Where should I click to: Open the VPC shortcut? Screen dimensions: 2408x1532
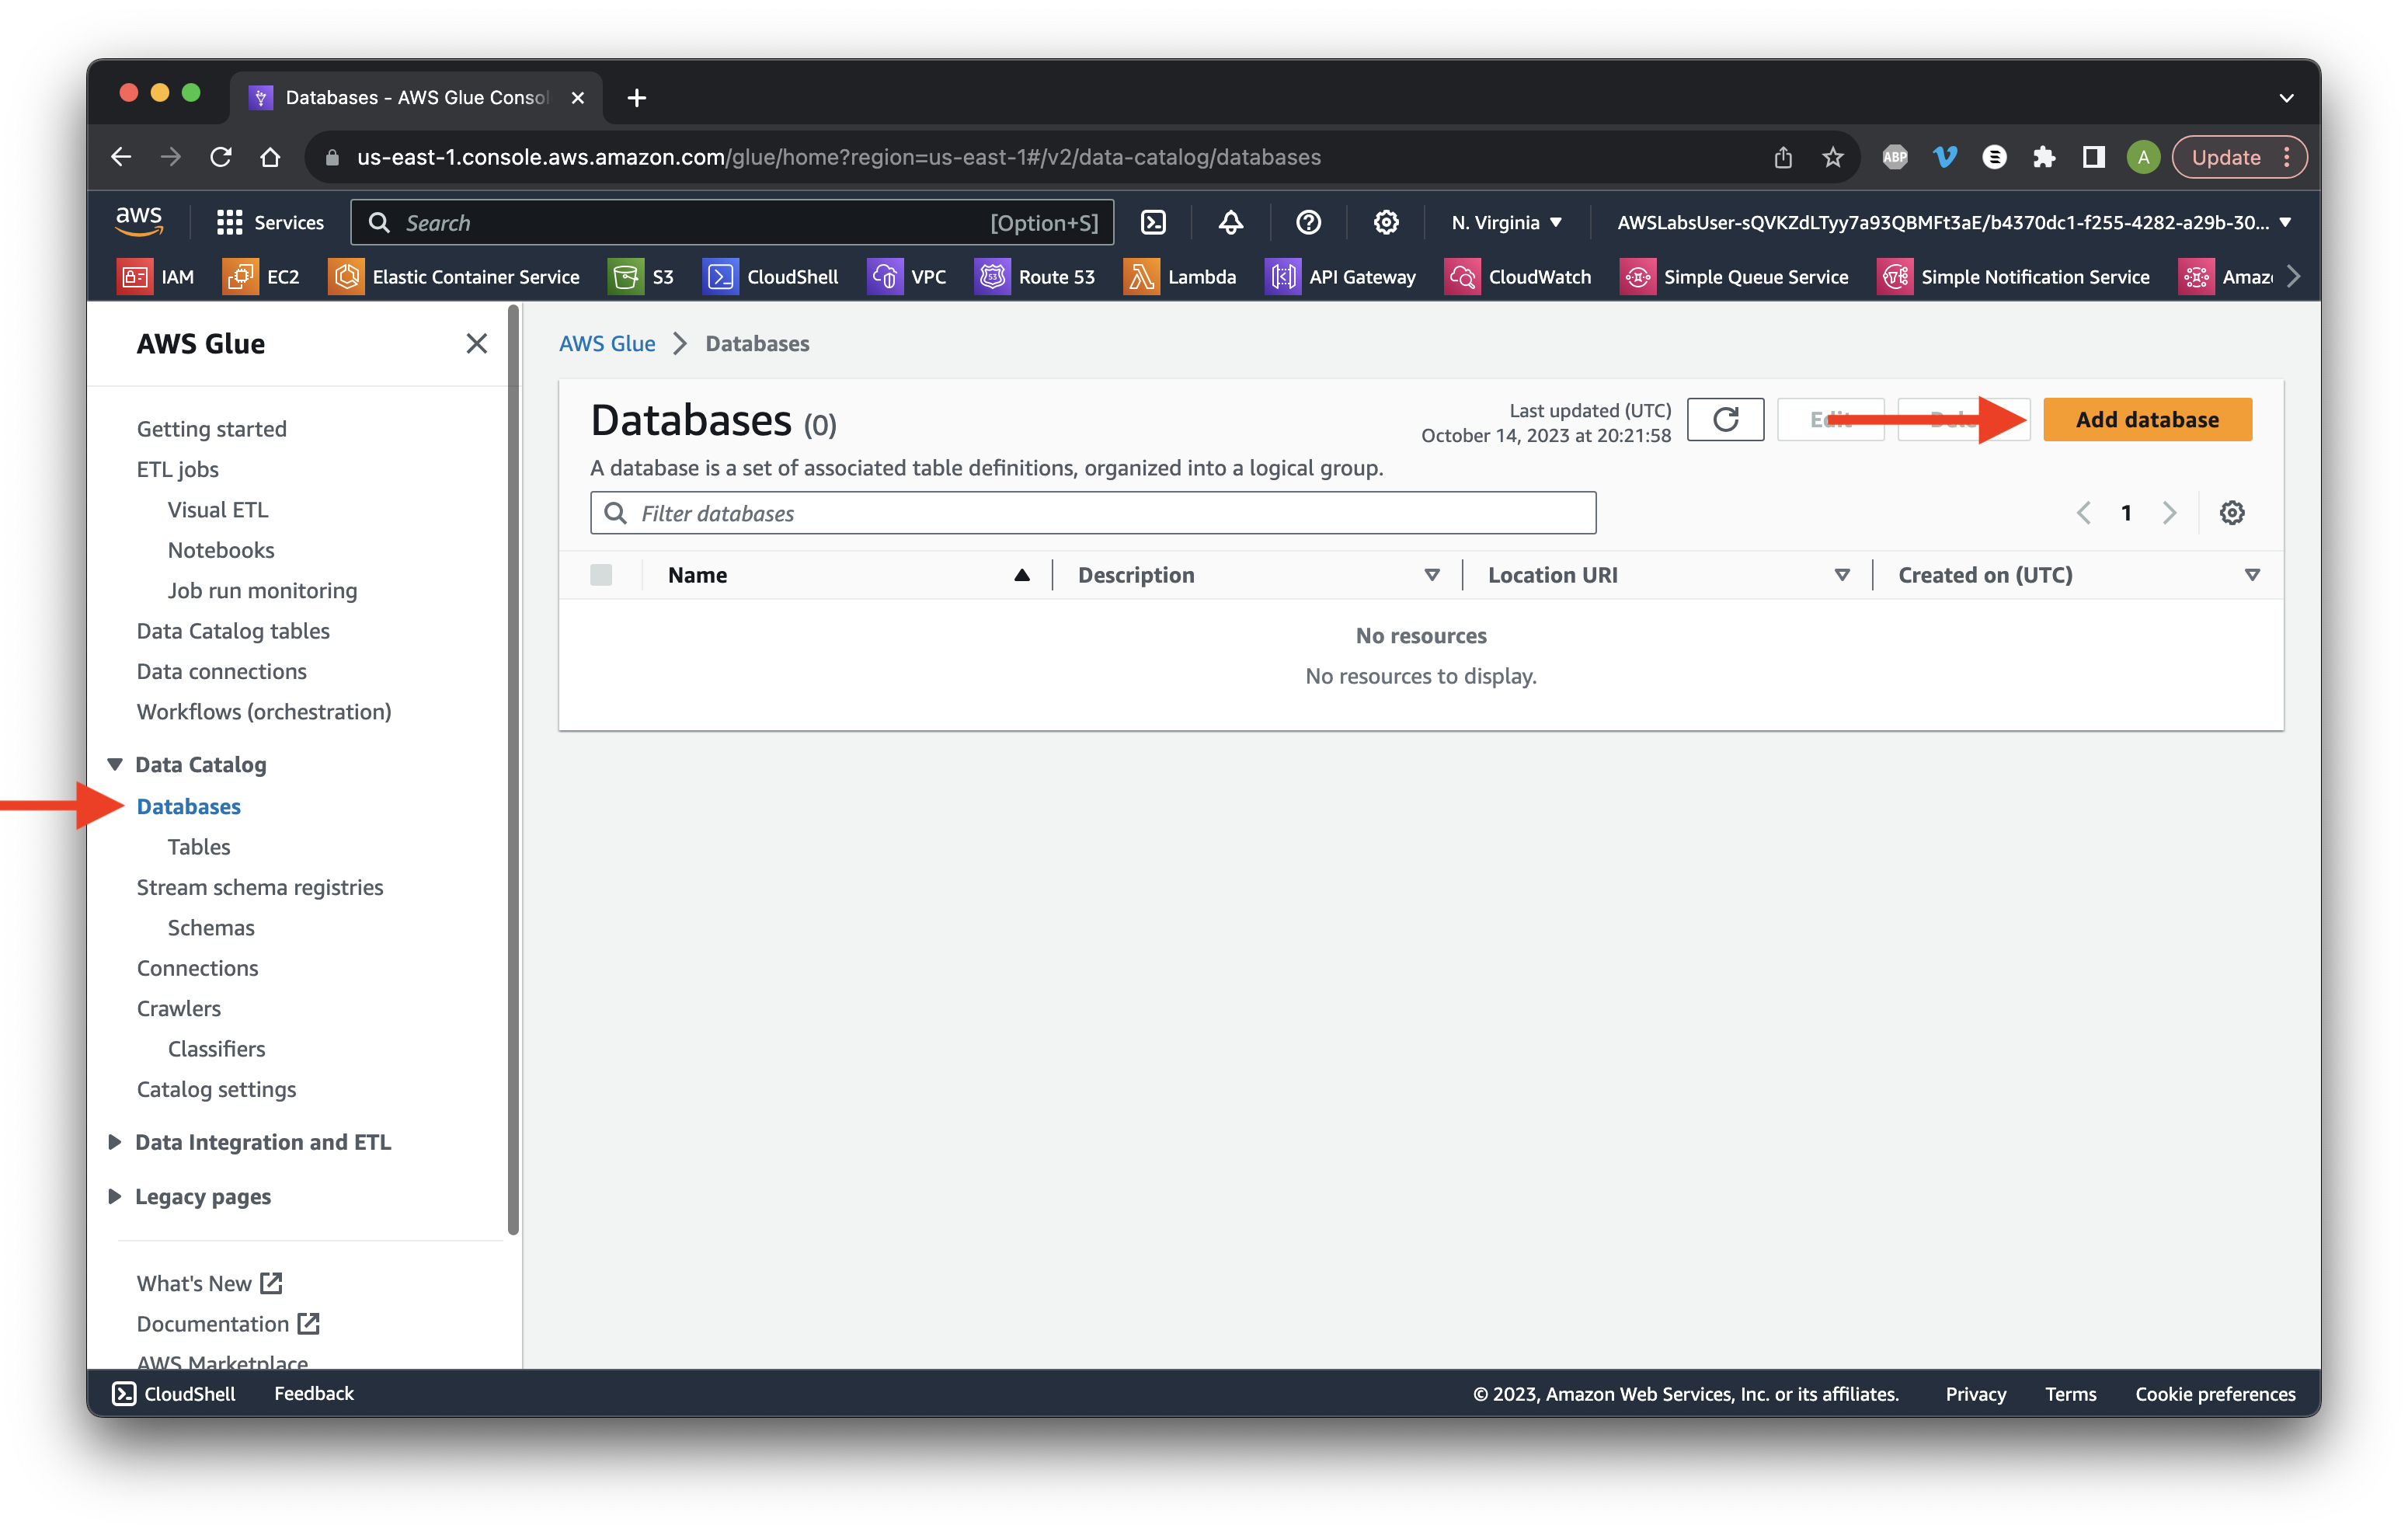[x=907, y=277]
